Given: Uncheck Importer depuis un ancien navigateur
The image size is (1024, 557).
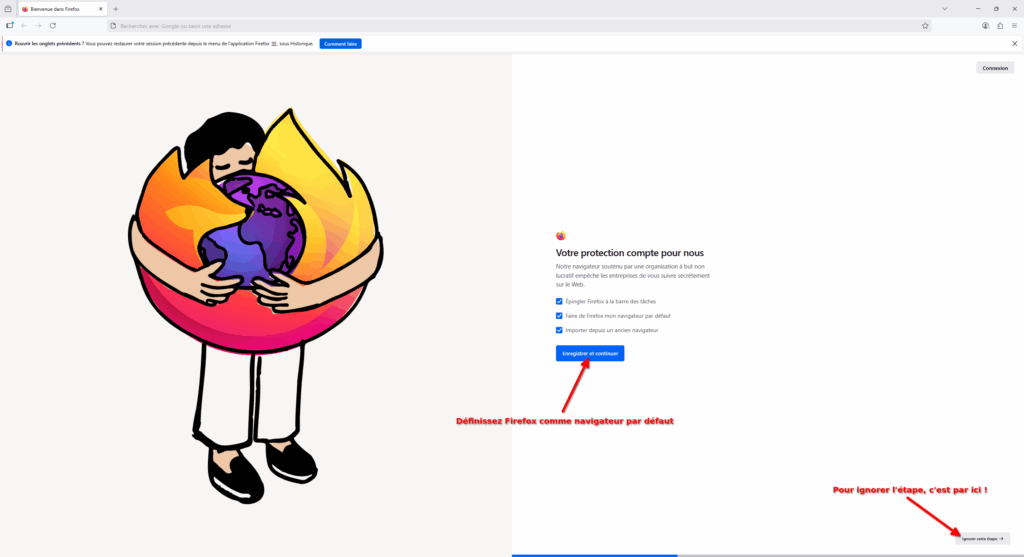Looking at the screenshot, I should [x=559, y=330].
